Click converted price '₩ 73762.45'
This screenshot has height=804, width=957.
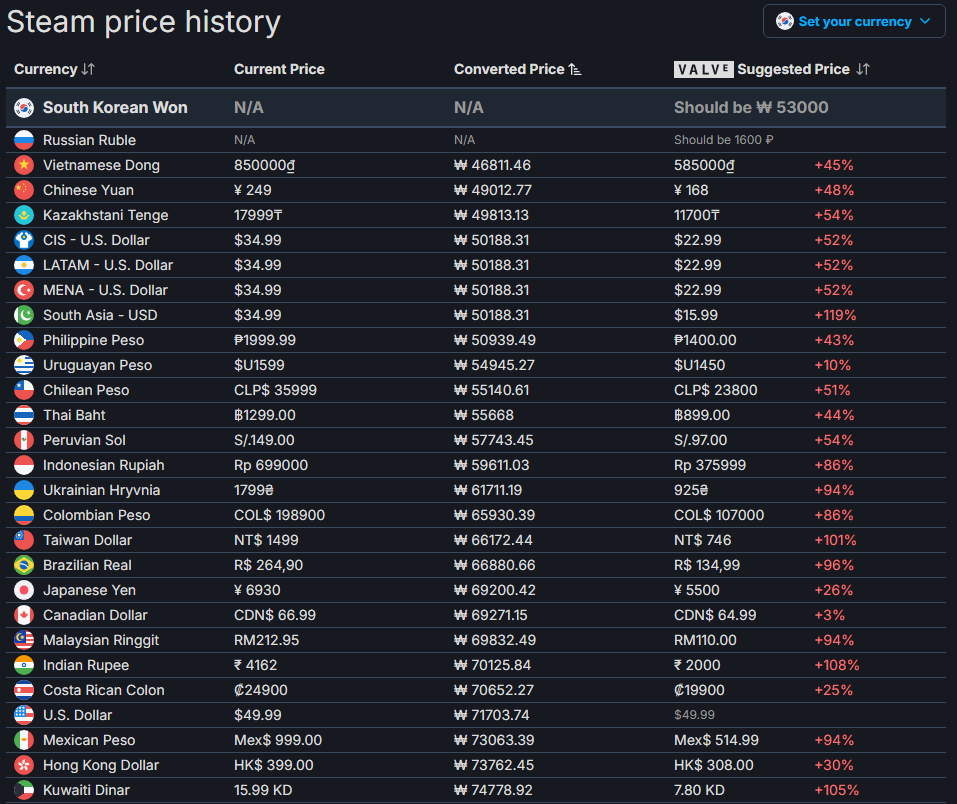coord(494,766)
